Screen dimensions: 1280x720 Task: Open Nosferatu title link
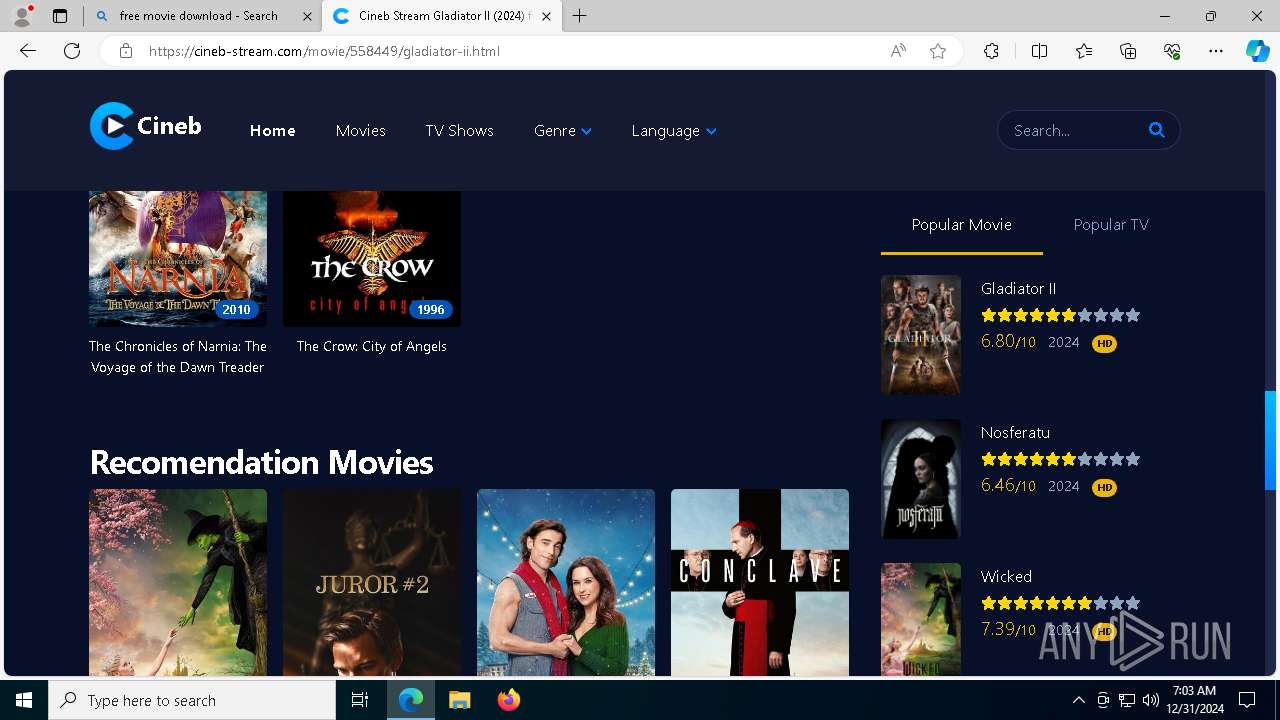(x=1015, y=433)
